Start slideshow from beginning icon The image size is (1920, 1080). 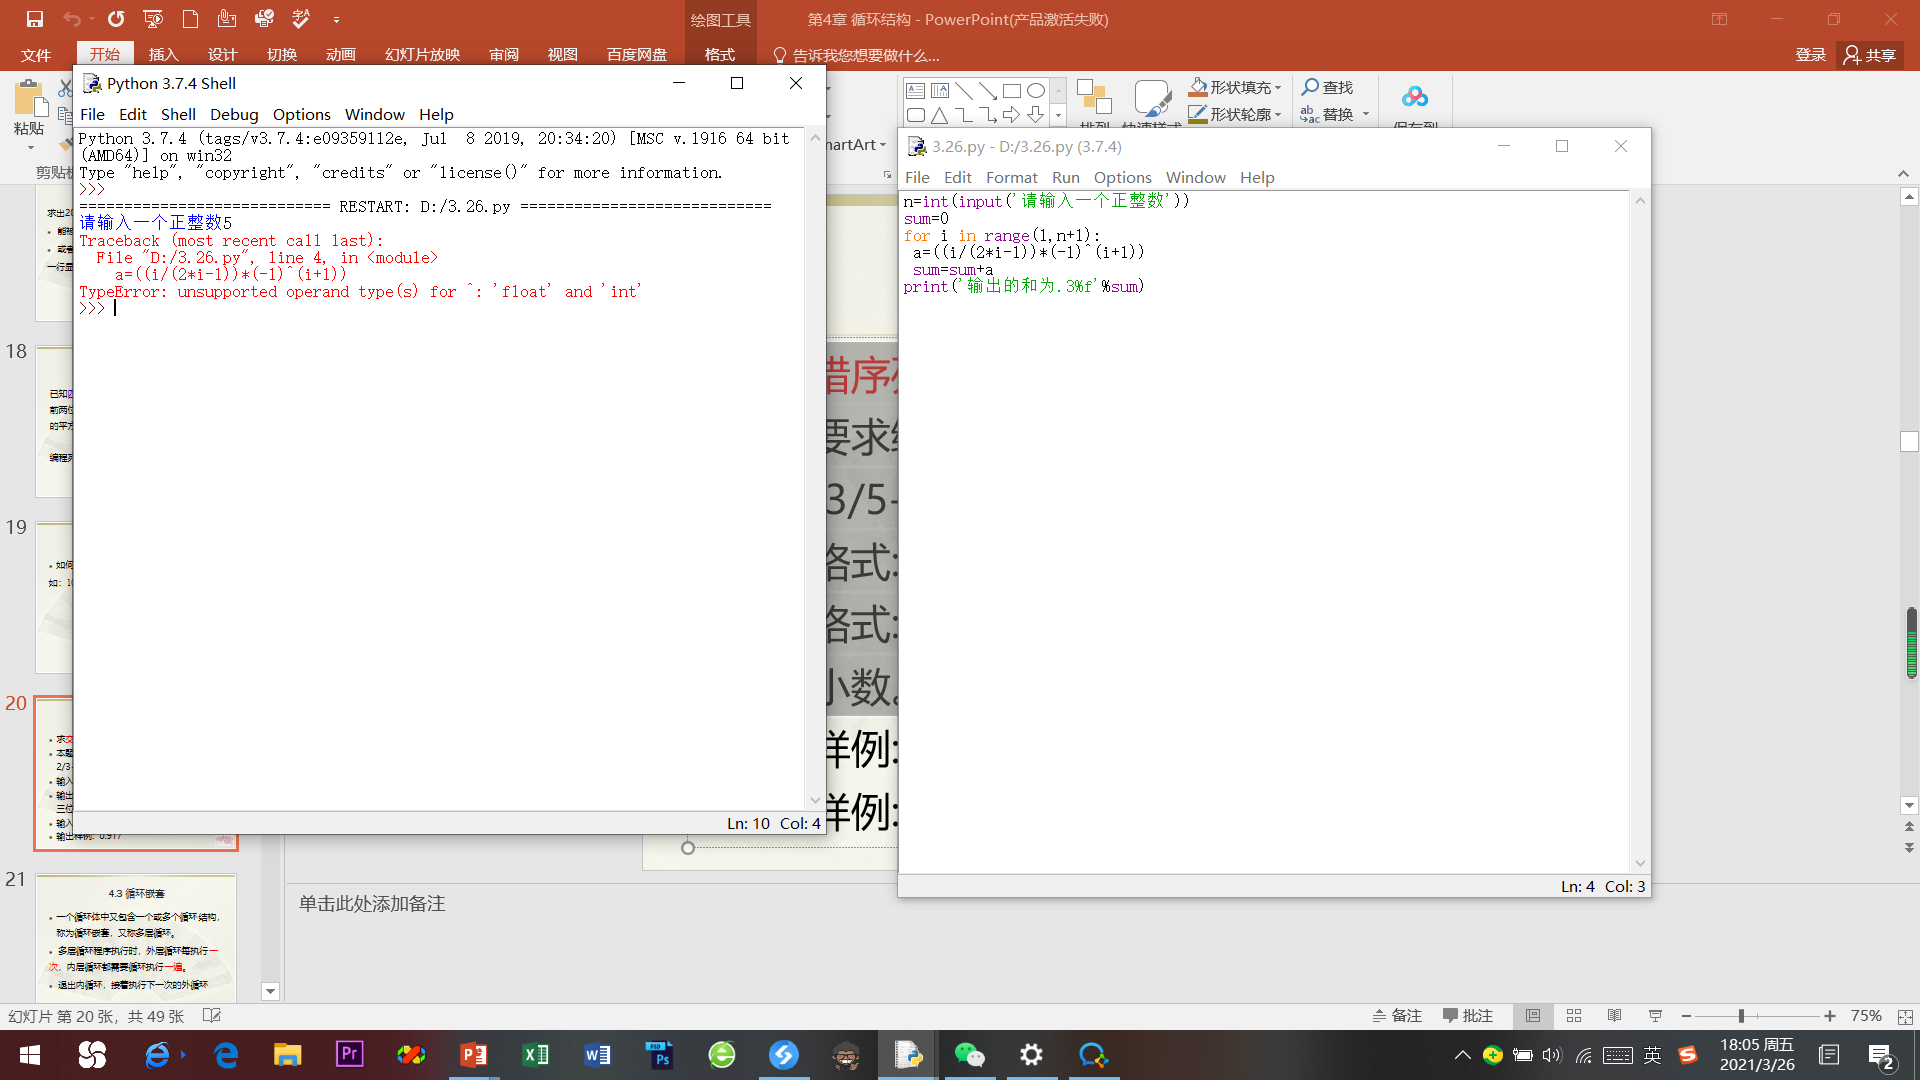[153, 19]
